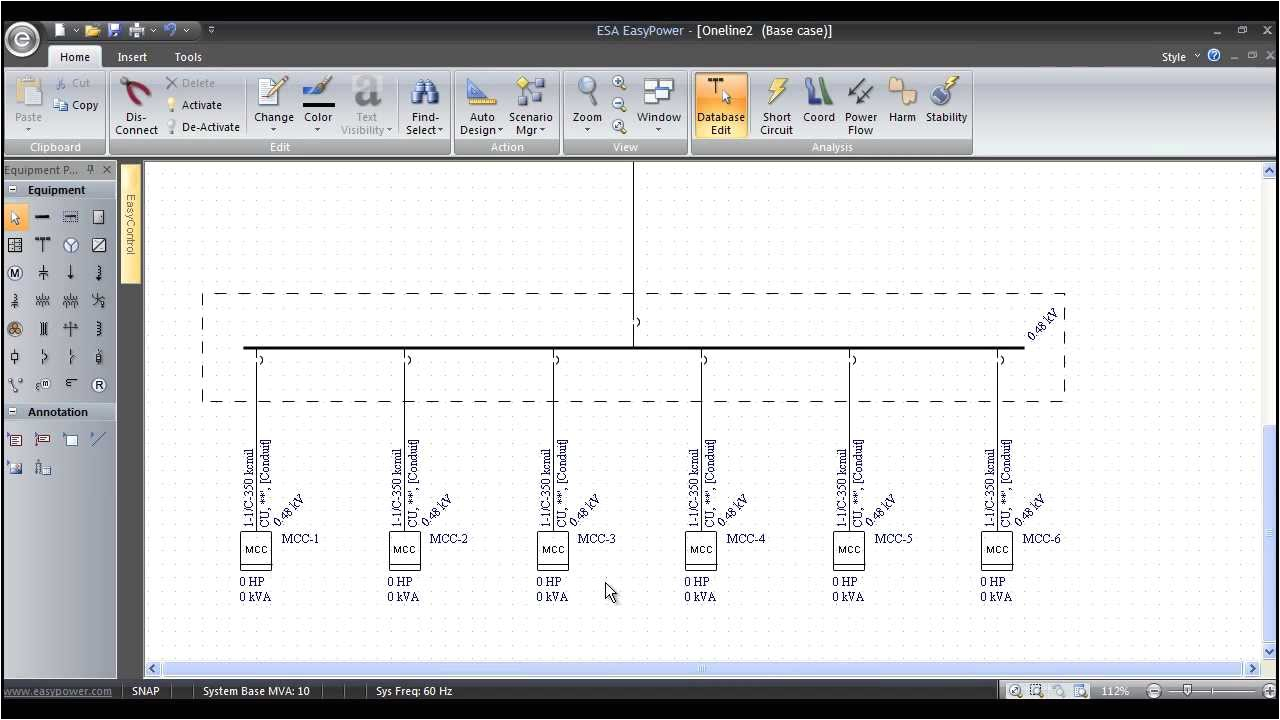The width and height of the screenshot is (1280, 720).
Task: Select the Dis-Connect tool
Action: pyautogui.click(x=136, y=105)
